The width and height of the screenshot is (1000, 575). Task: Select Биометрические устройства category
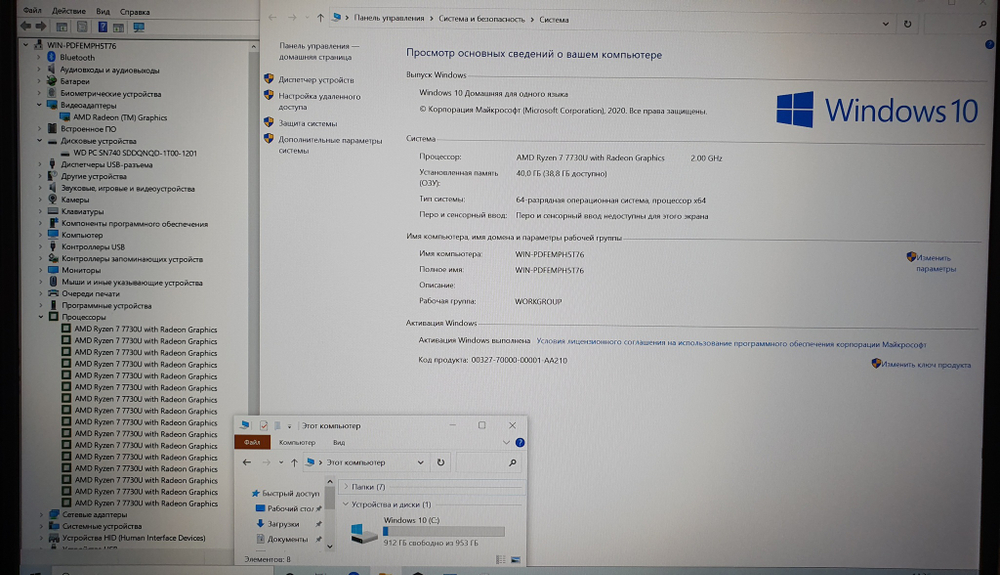(110, 94)
